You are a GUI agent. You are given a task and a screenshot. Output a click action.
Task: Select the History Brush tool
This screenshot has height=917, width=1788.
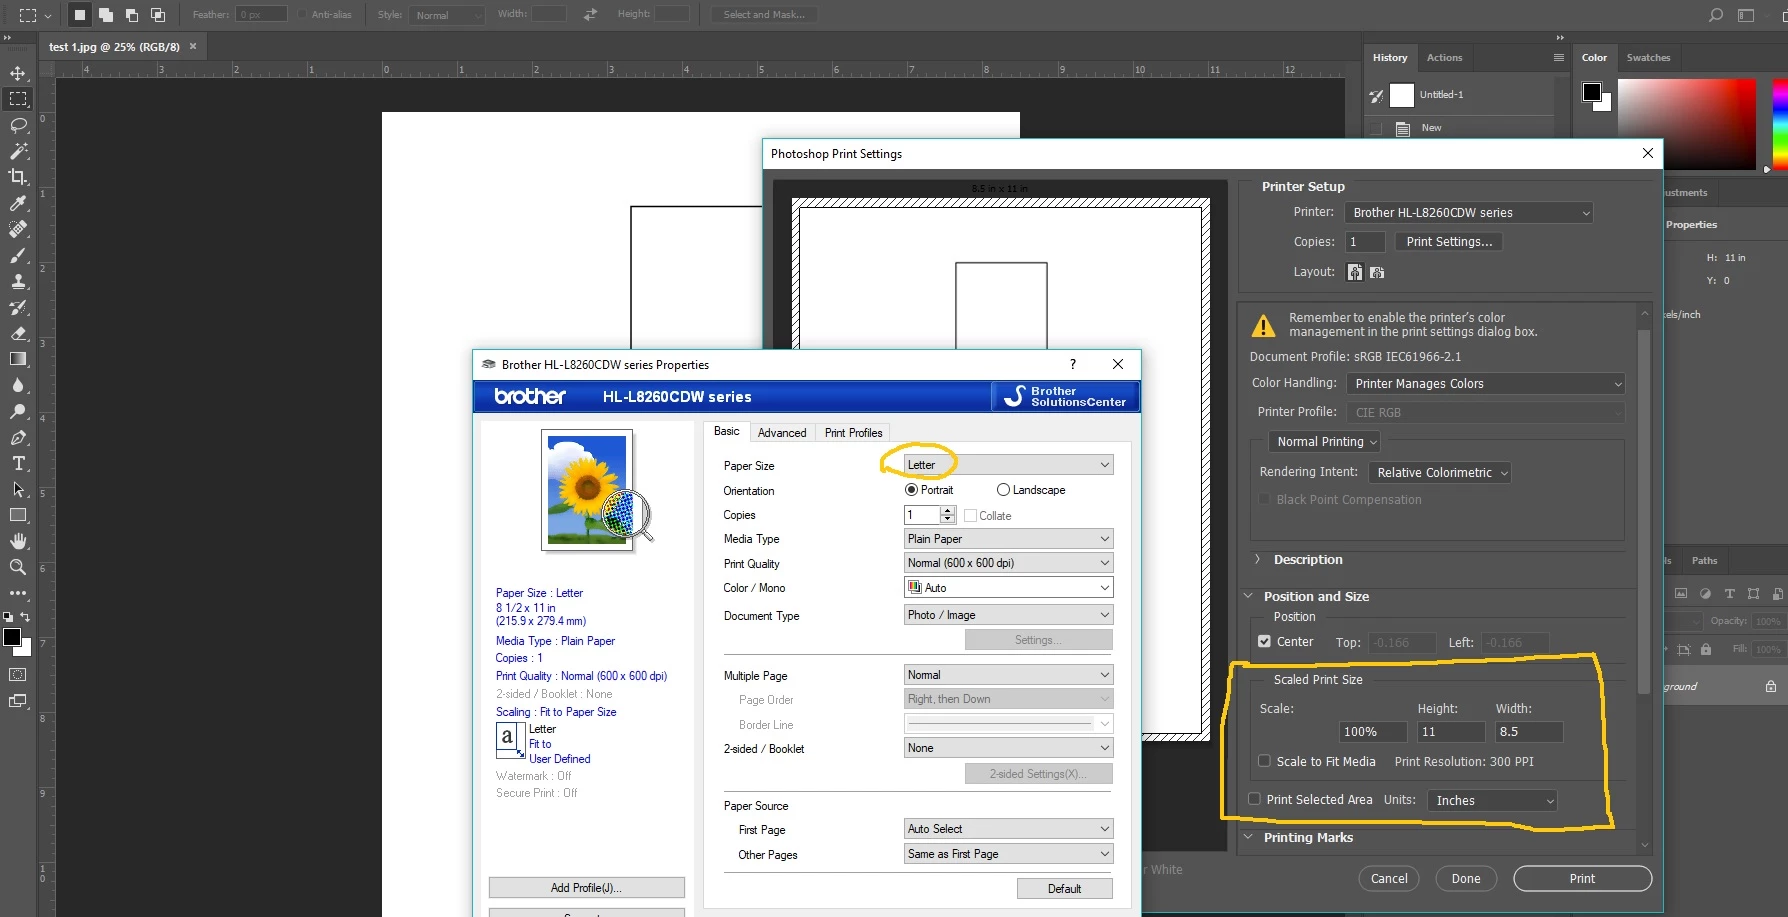18,307
